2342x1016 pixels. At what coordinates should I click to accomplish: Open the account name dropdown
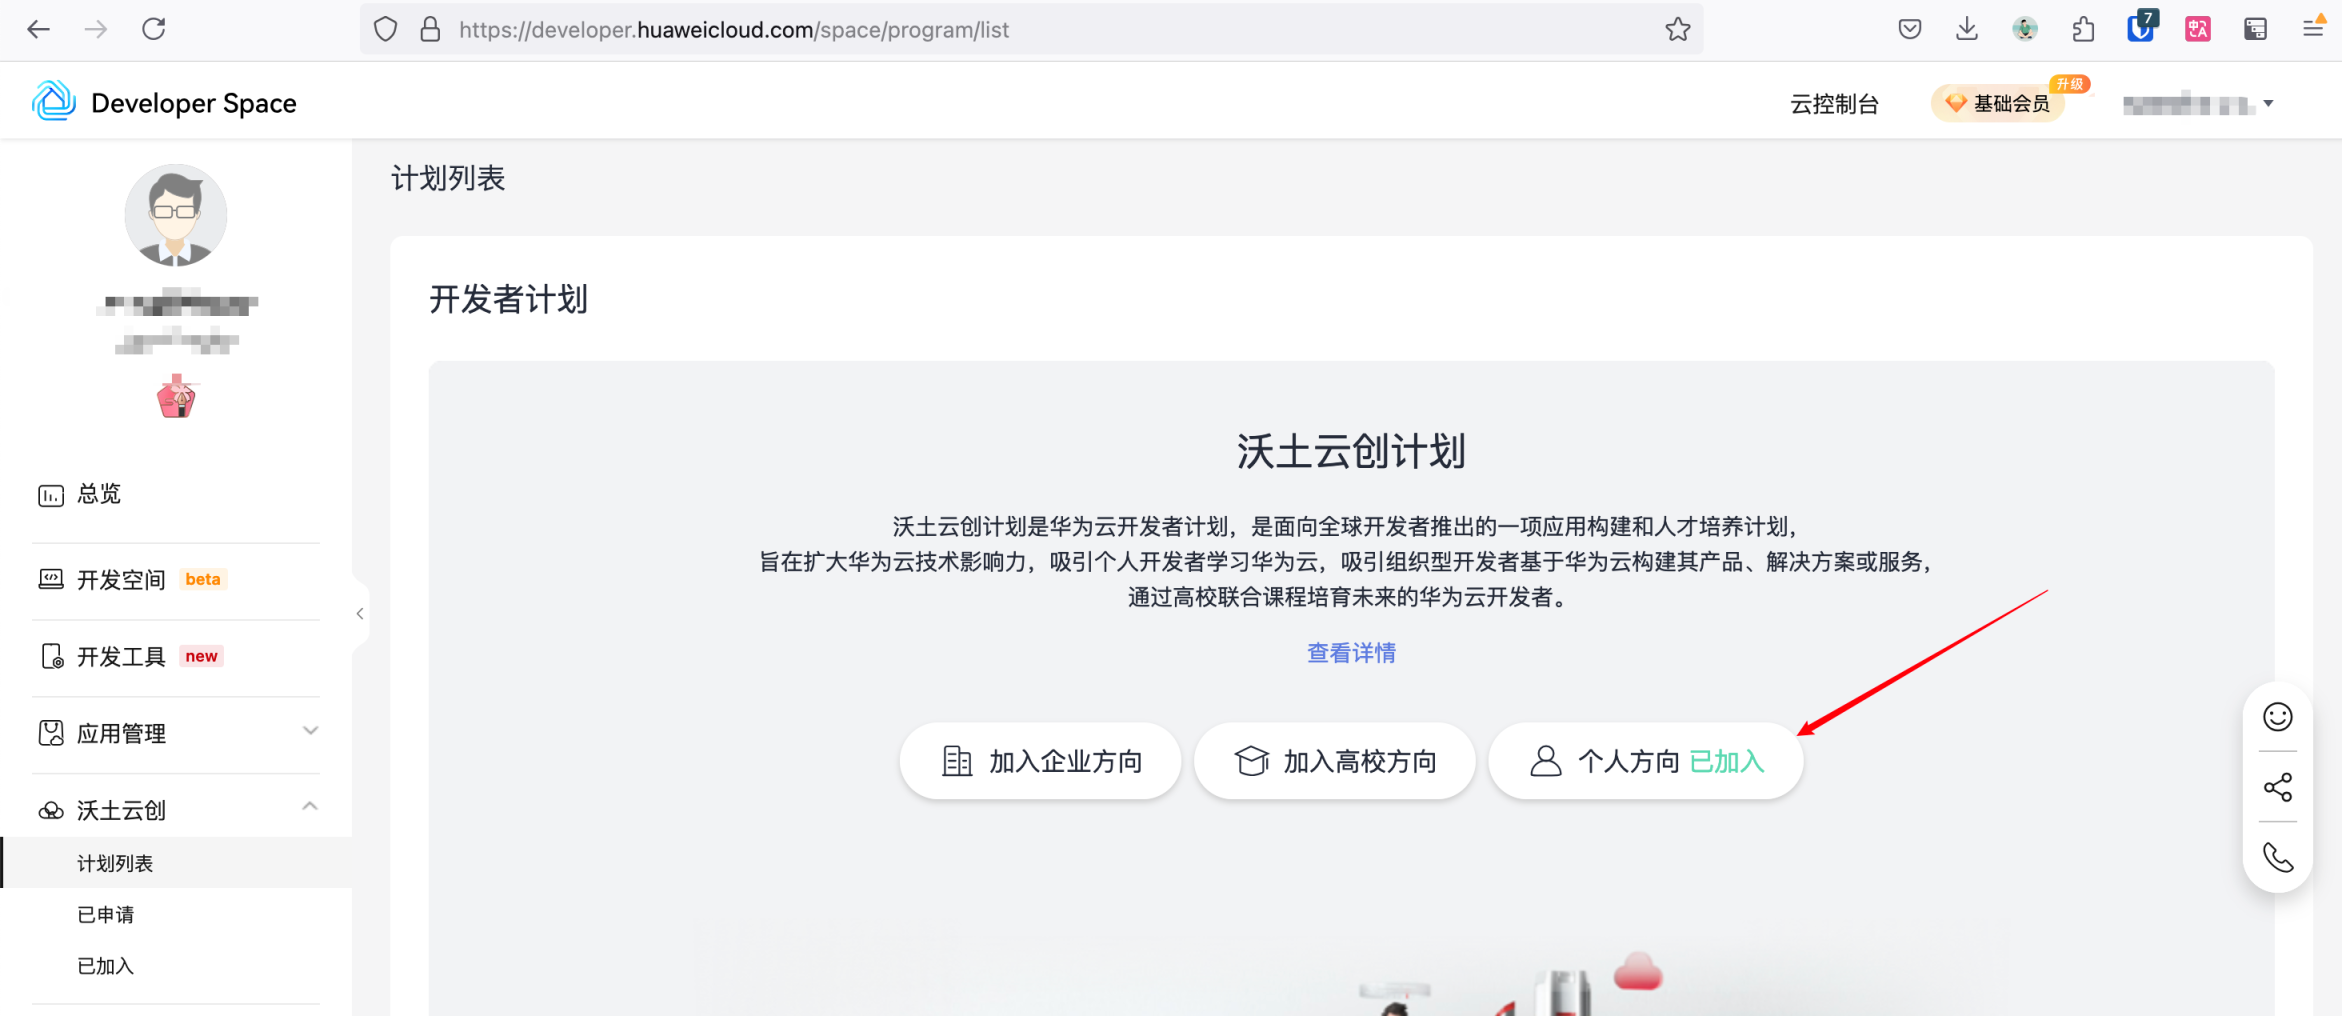[2198, 104]
